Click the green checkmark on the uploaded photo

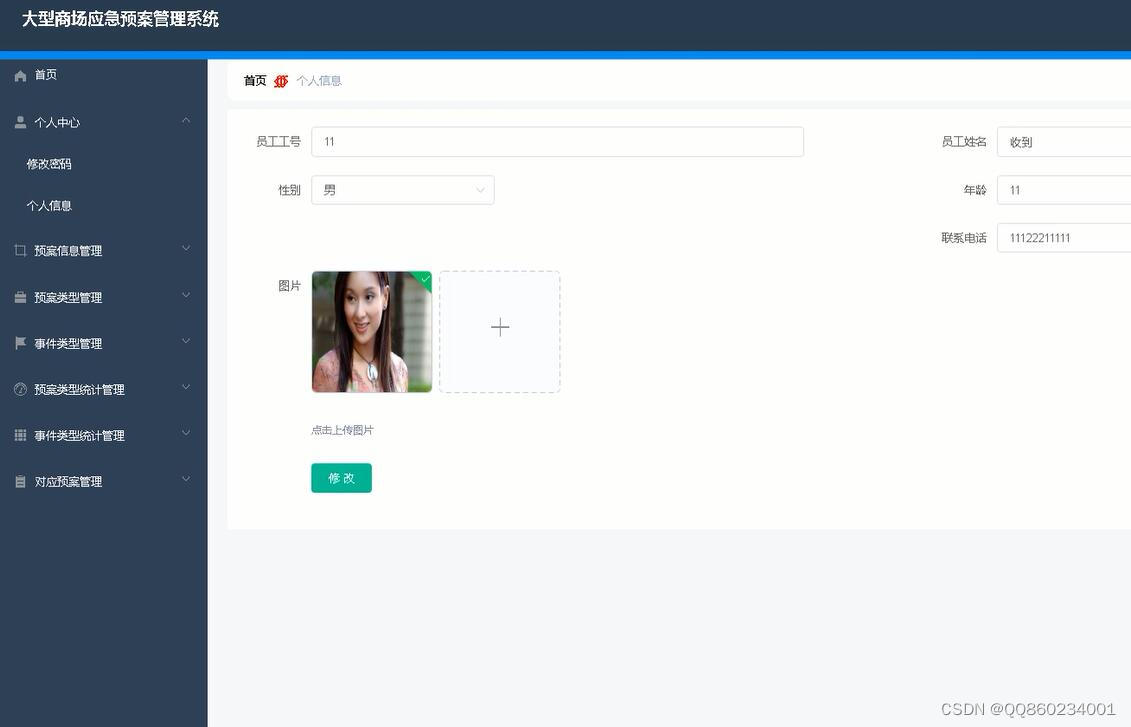pos(424,279)
